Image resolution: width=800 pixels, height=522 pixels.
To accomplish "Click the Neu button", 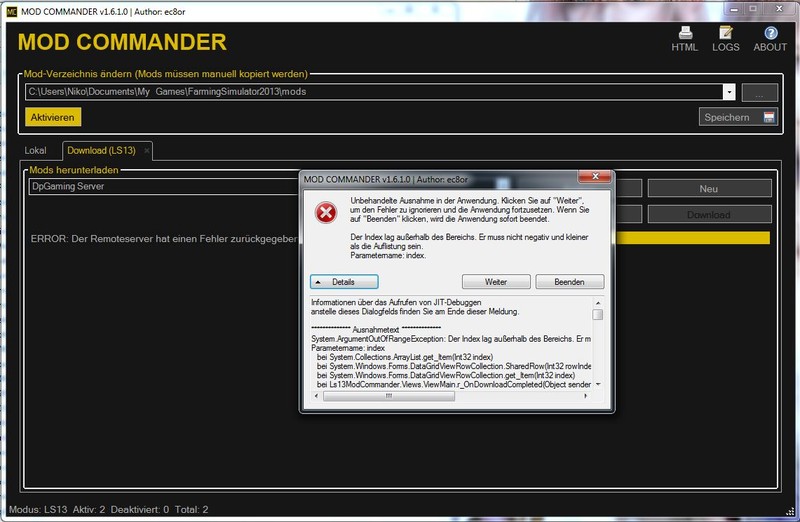I will pyautogui.click(x=709, y=188).
